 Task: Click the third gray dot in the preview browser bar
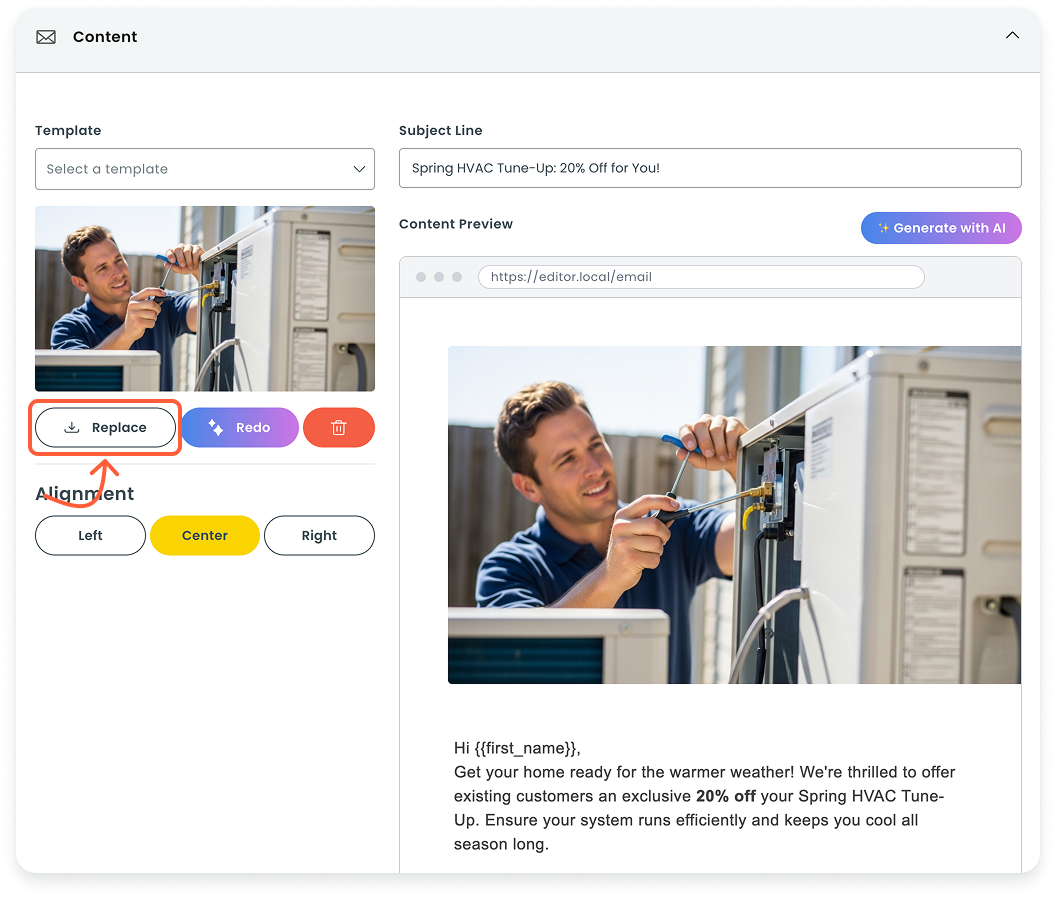[457, 277]
